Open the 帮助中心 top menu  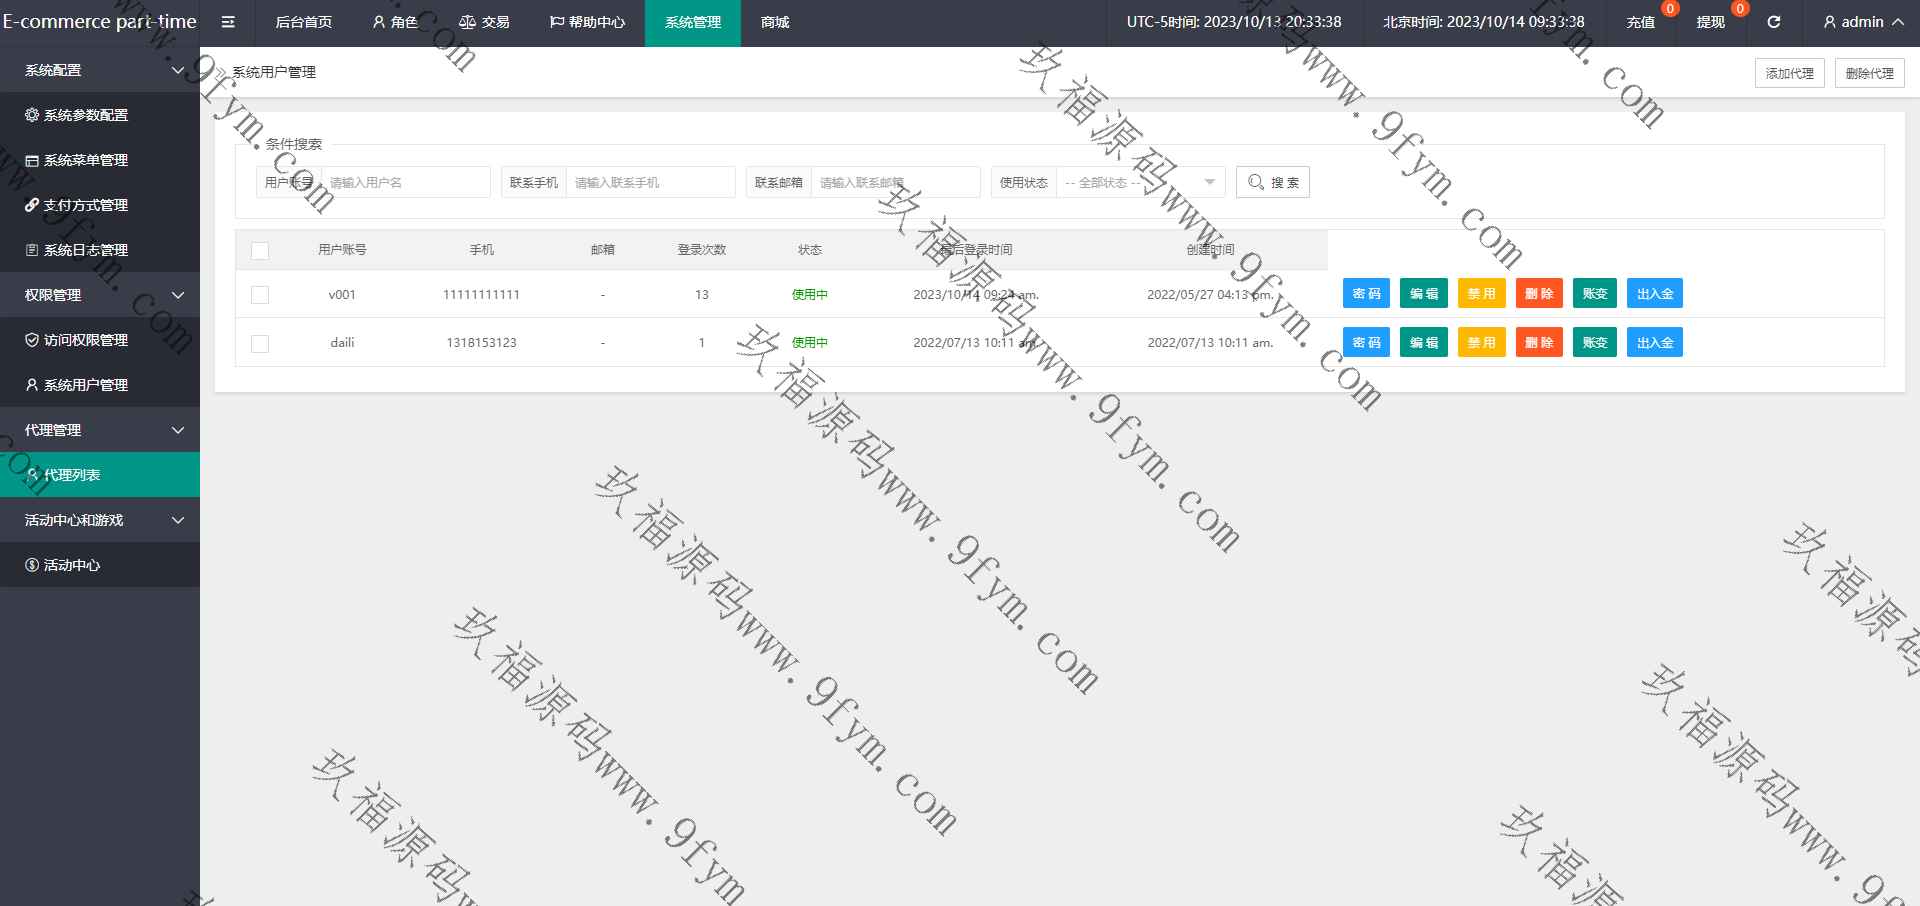587,22
